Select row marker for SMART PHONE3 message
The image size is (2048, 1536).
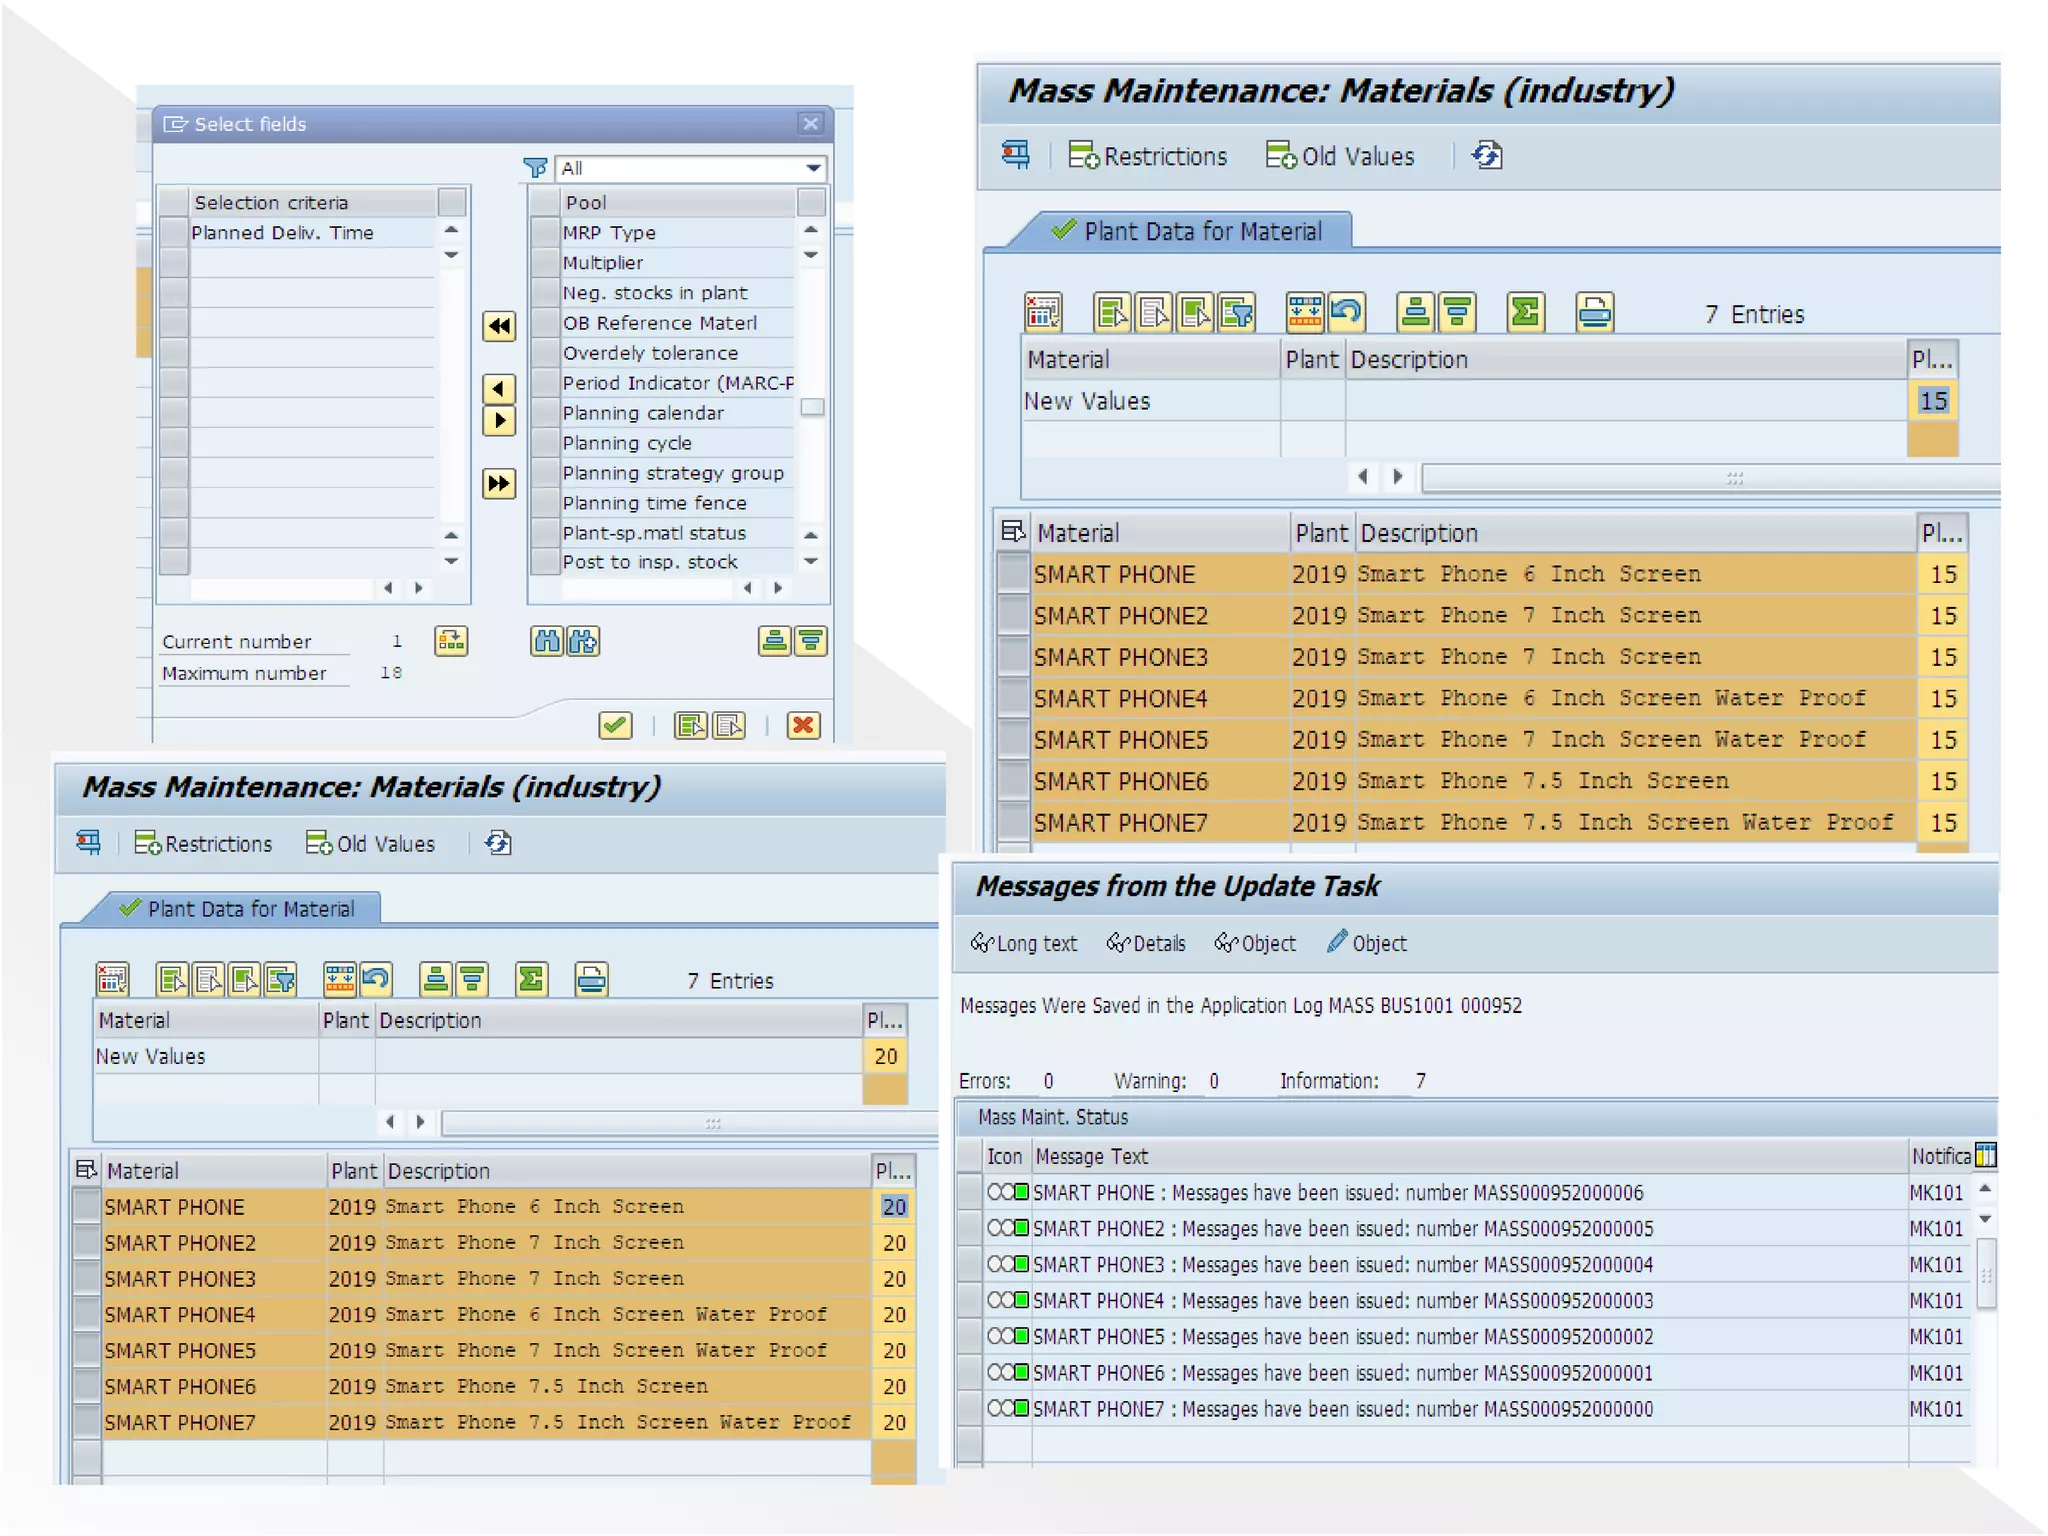coord(969,1265)
